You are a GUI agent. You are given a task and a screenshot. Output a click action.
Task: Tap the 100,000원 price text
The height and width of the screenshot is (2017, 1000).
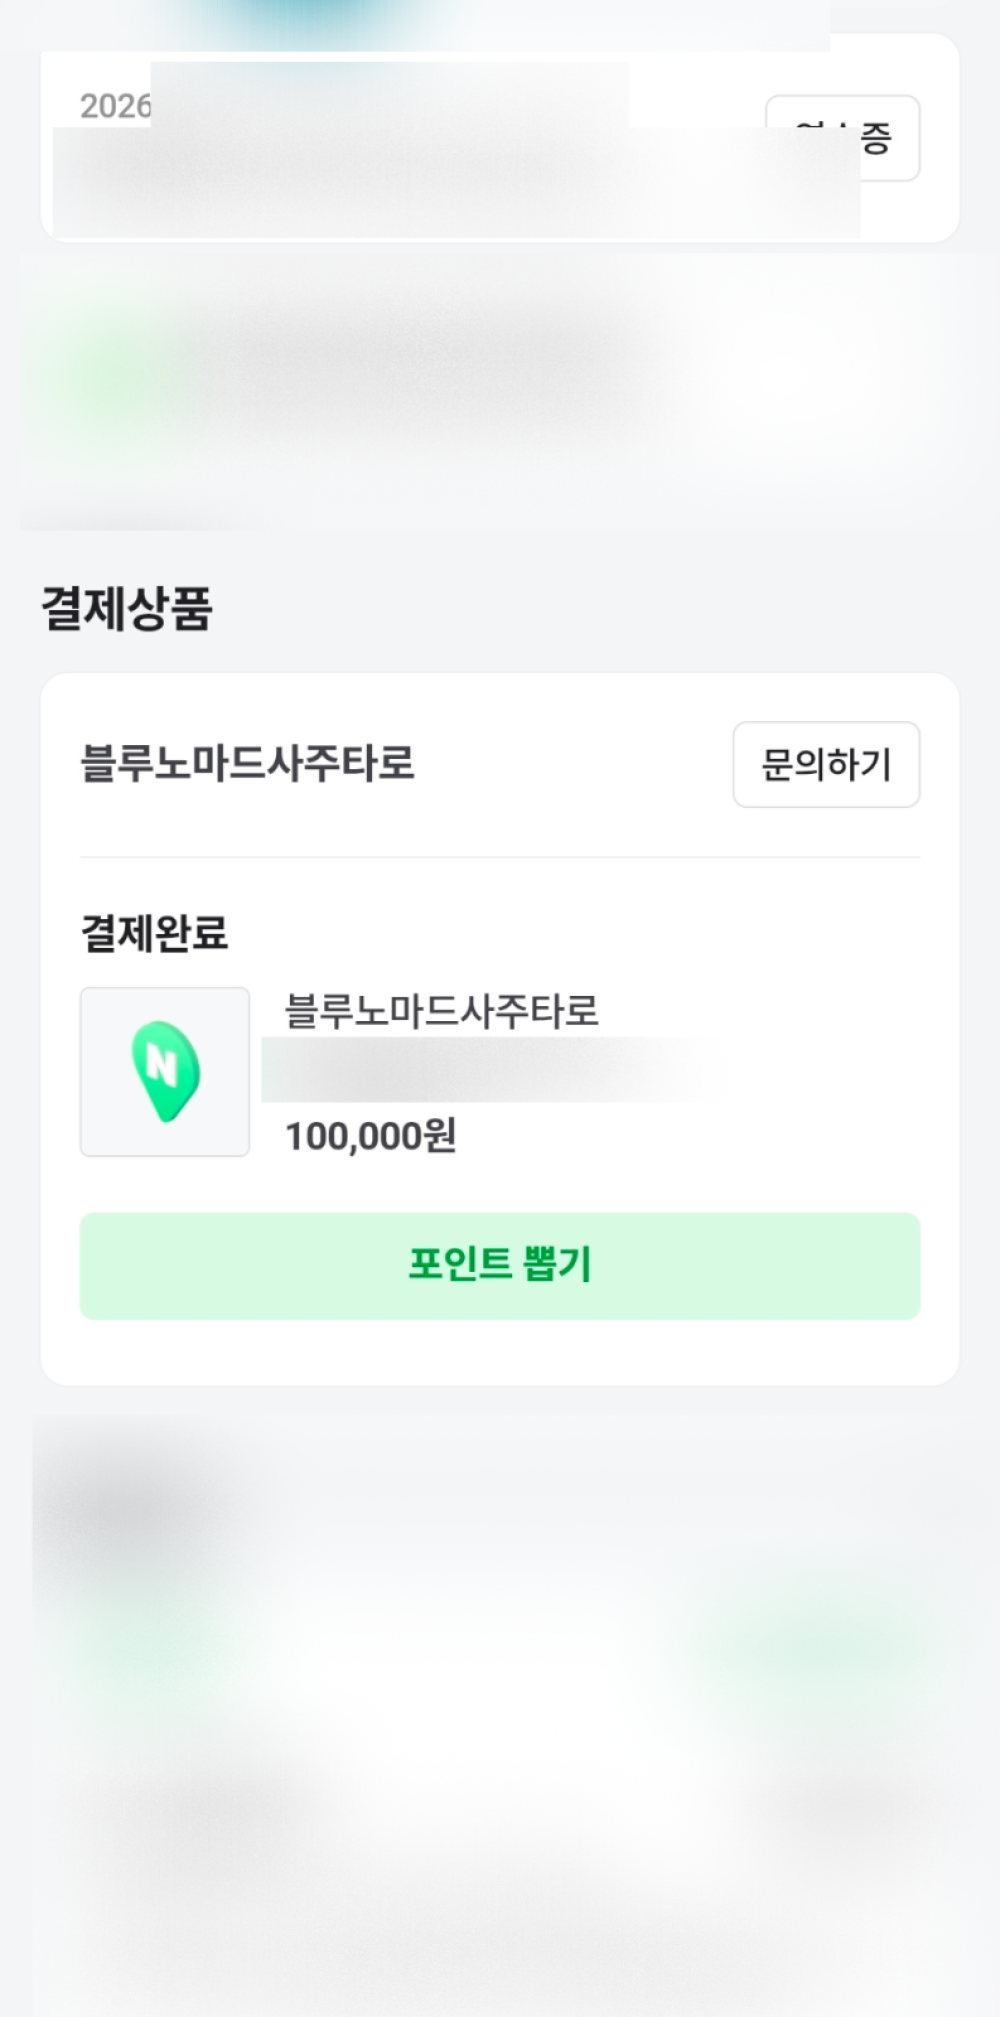tap(371, 1135)
